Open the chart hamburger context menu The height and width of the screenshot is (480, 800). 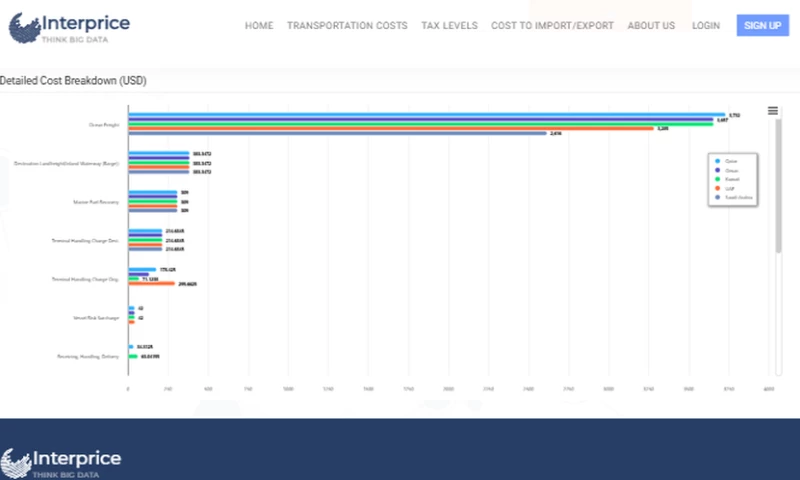point(772,111)
